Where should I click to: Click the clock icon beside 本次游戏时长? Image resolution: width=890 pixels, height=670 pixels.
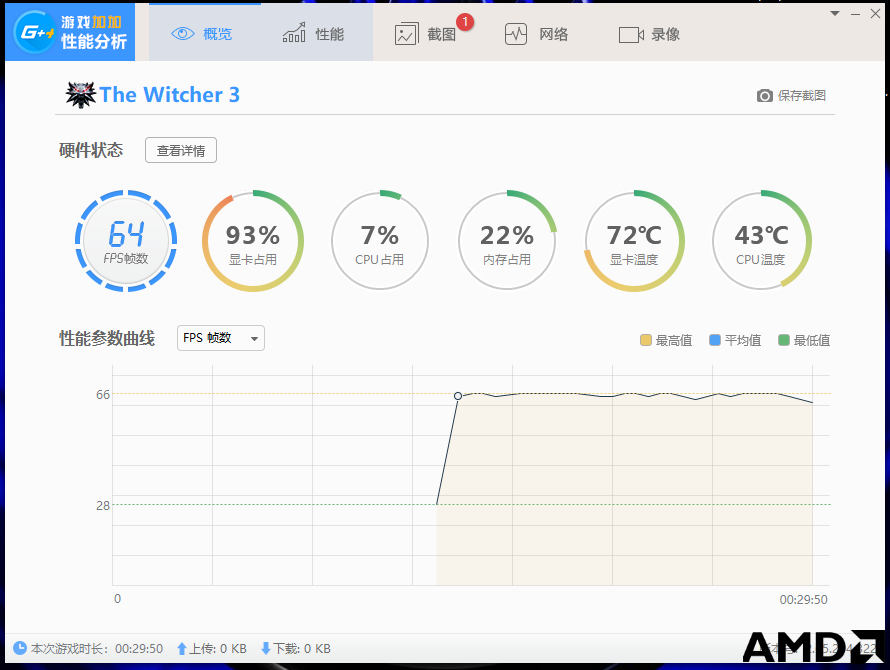click(x=20, y=648)
